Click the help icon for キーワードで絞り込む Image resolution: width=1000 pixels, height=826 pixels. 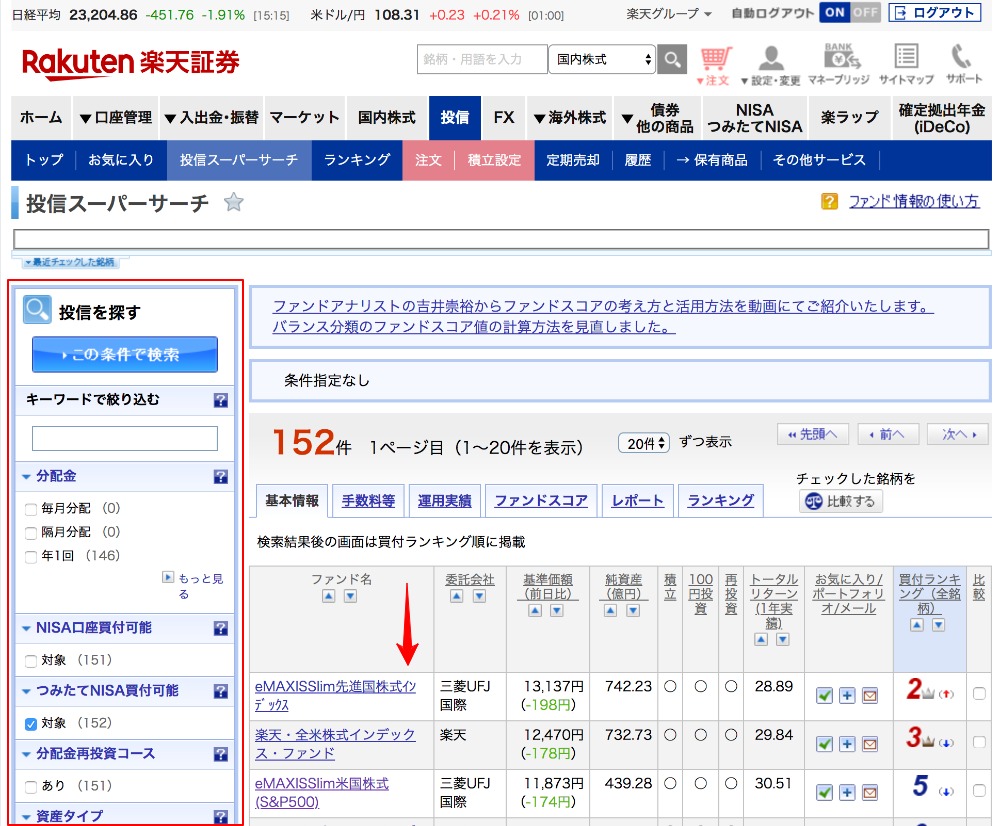[221, 401]
